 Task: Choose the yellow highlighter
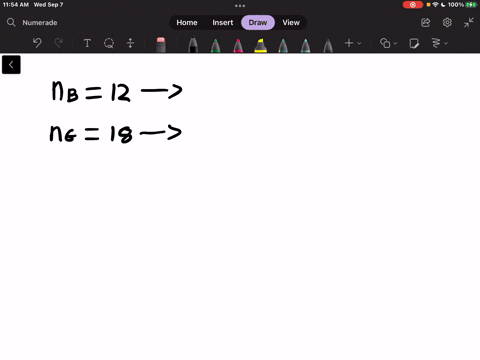[260, 45]
